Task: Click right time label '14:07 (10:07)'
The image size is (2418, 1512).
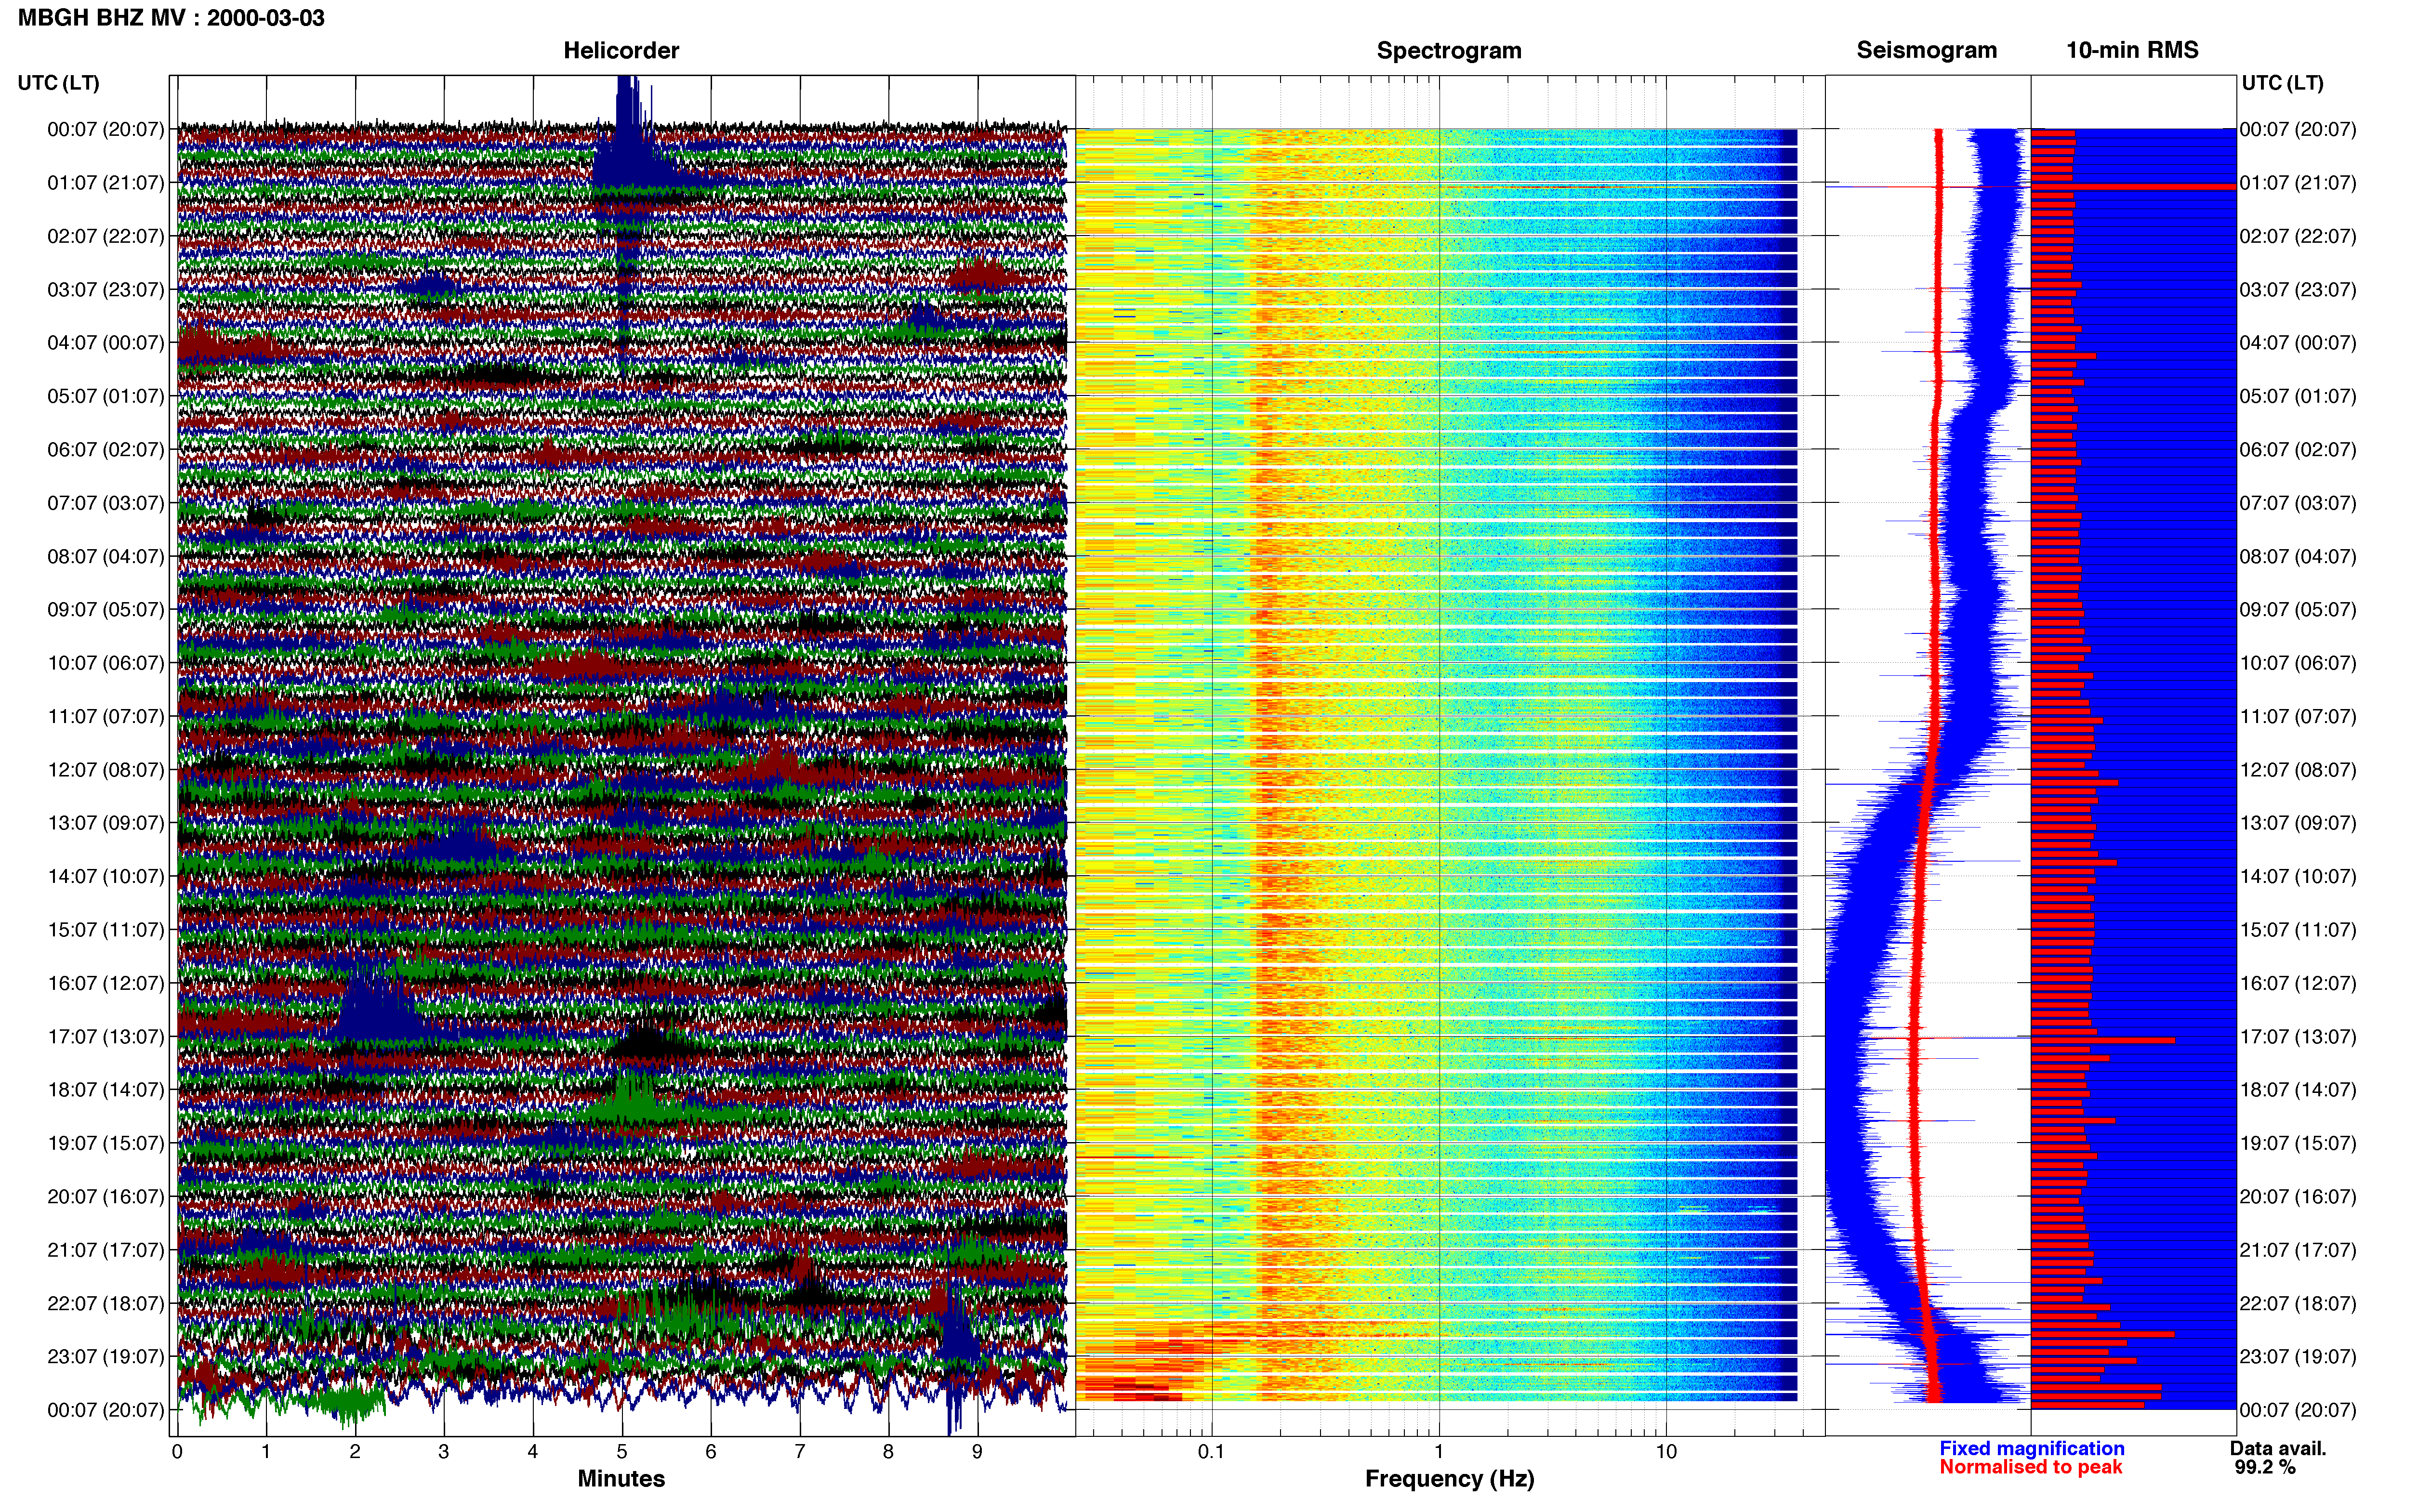Action: pyautogui.click(x=2298, y=877)
